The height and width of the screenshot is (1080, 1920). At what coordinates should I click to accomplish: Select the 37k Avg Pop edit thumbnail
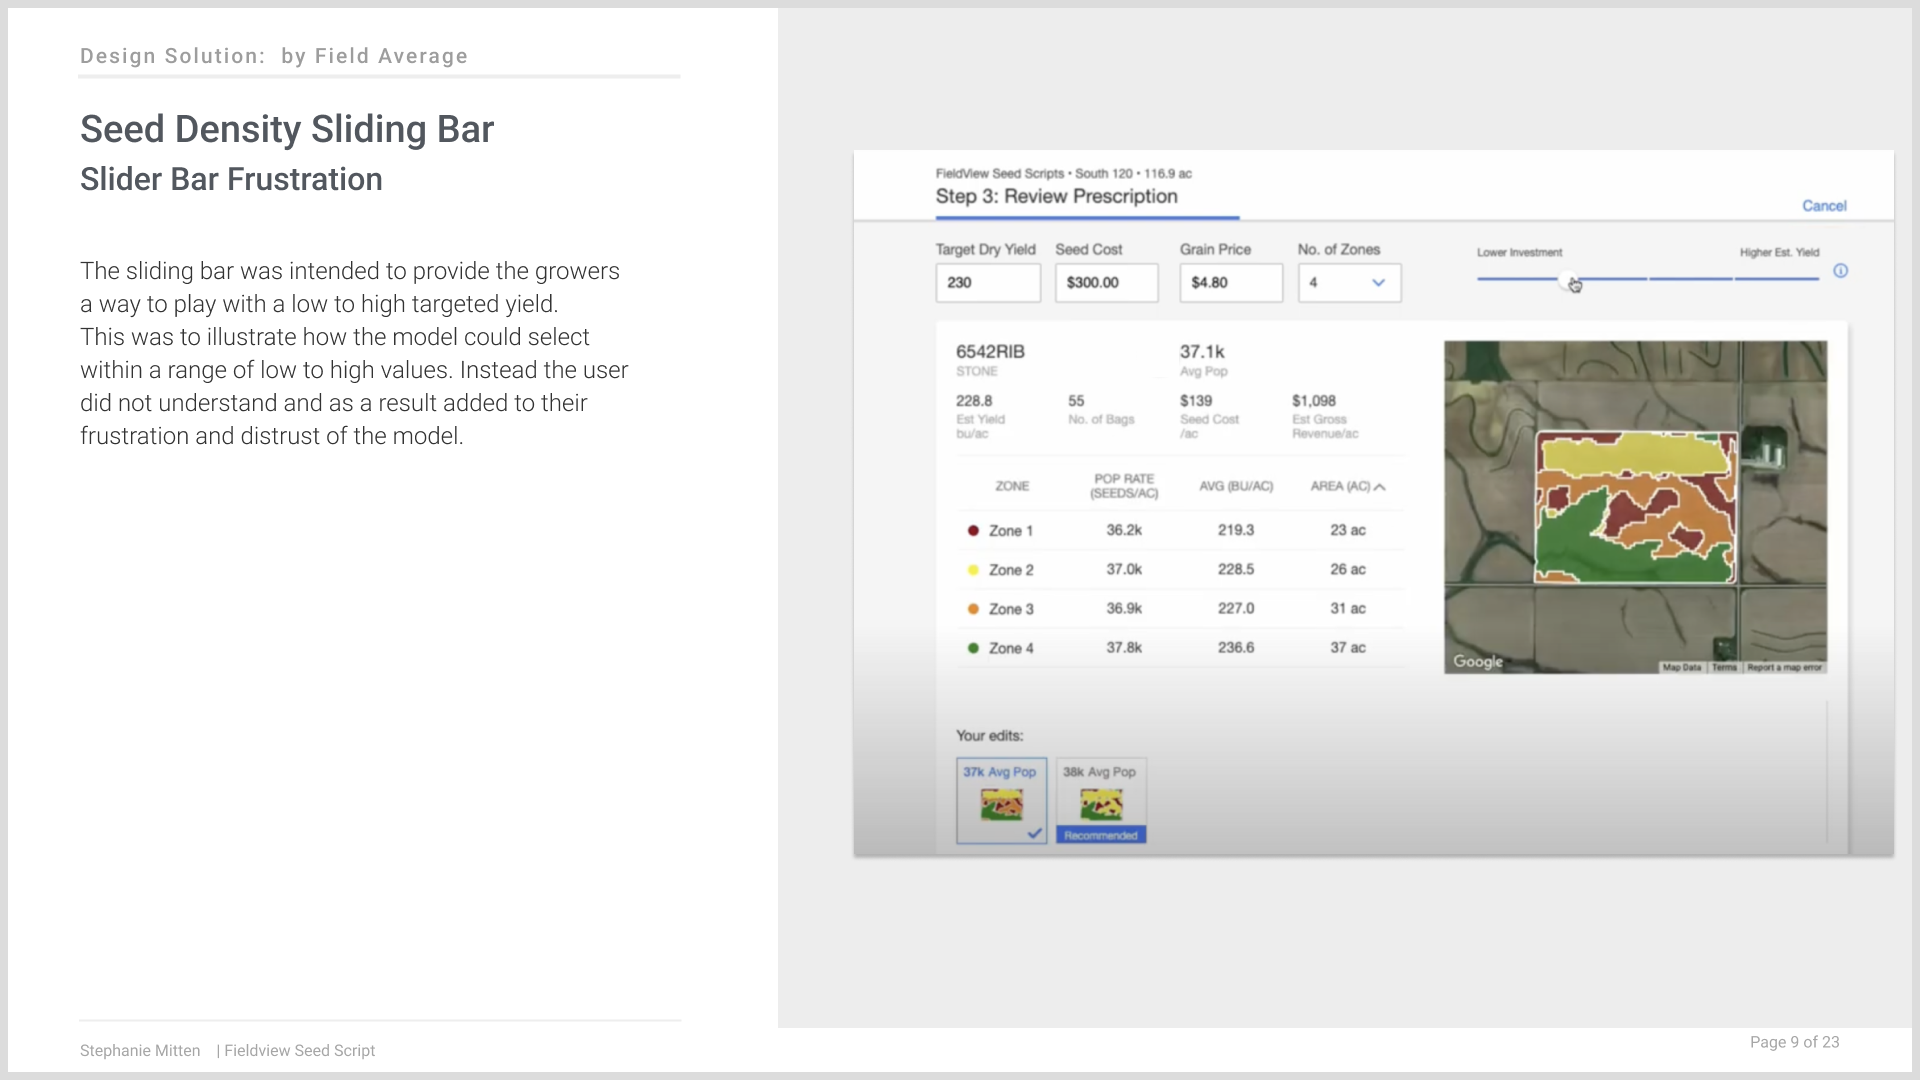pyautogui.click(x=1001, y=800)
